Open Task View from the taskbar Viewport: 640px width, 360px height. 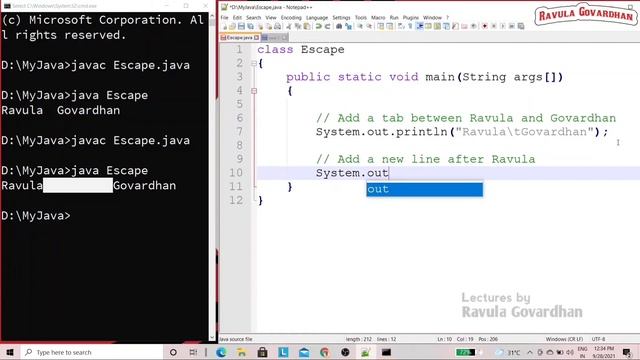193,352
